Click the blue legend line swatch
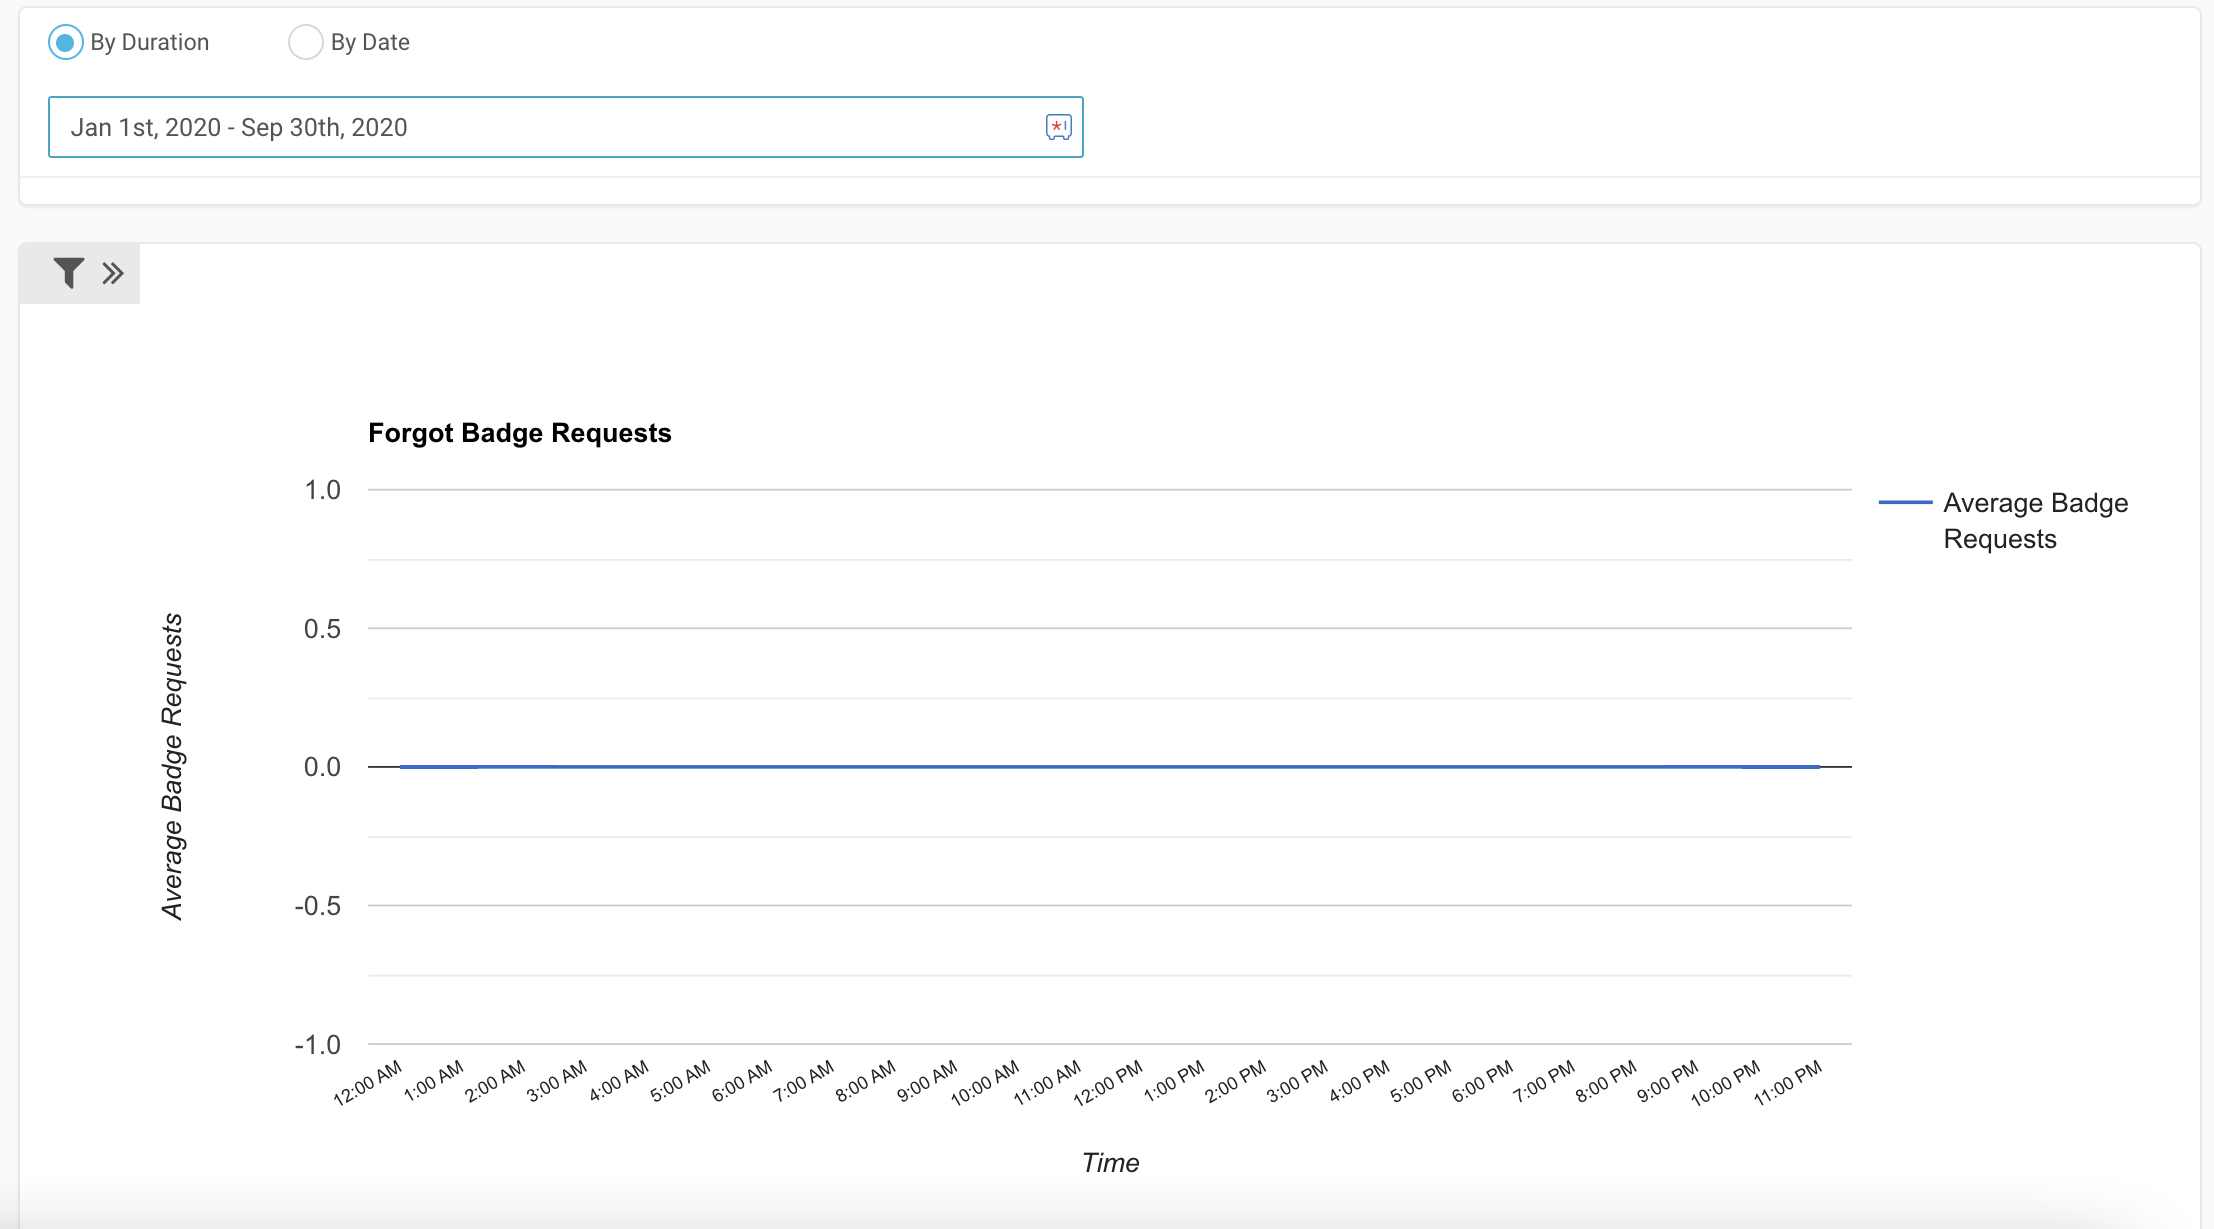Image resolution: width=2214 pixels, height=1229 pixels. (1905, 502)
